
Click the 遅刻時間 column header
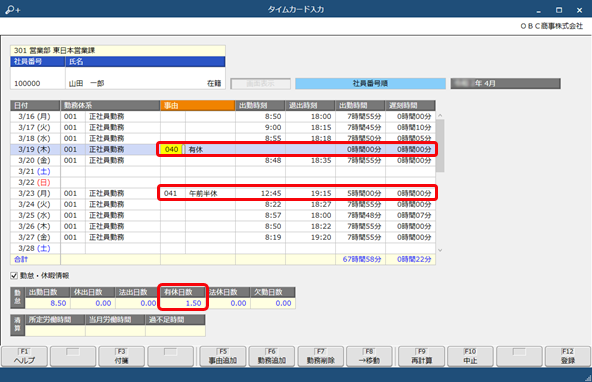pos(410,106)
